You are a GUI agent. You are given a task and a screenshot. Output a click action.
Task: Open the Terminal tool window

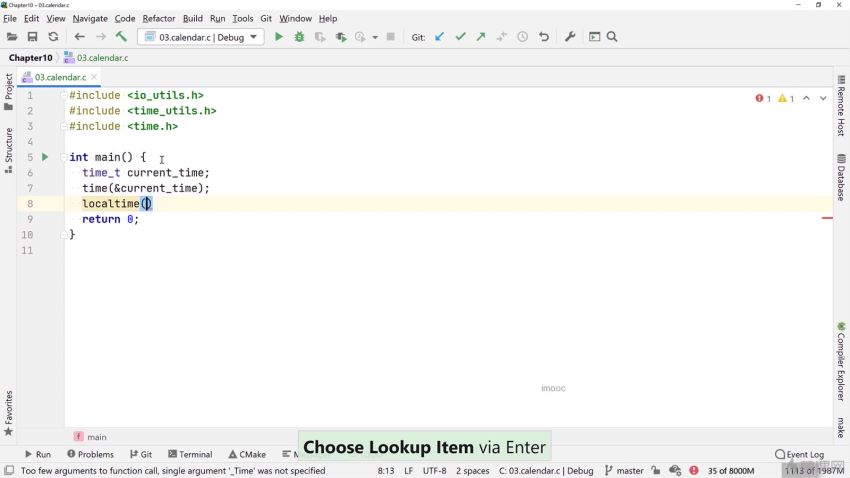190,454
